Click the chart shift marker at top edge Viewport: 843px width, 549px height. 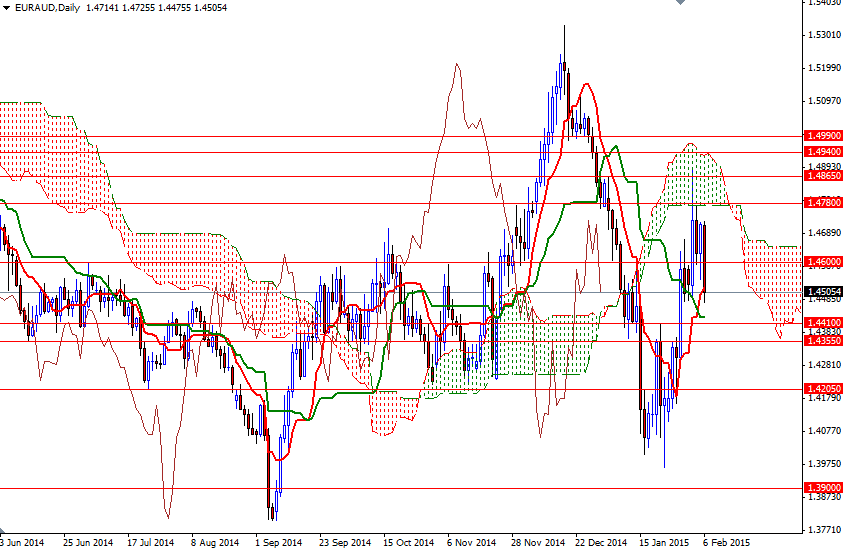tap(681, 2)
